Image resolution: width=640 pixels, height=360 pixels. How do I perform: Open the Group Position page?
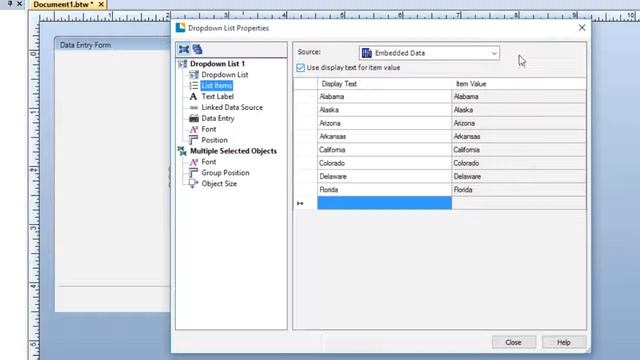[x=225, y=173]
